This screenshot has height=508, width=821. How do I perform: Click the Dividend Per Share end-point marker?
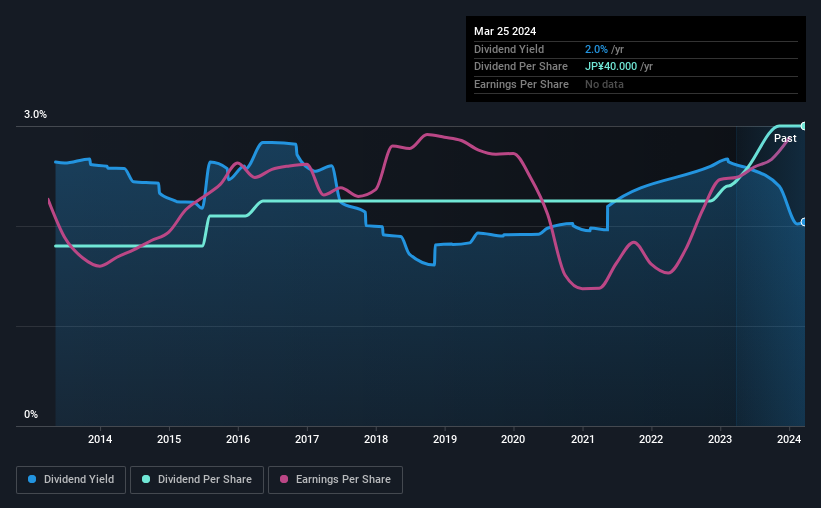click(804, 126)
